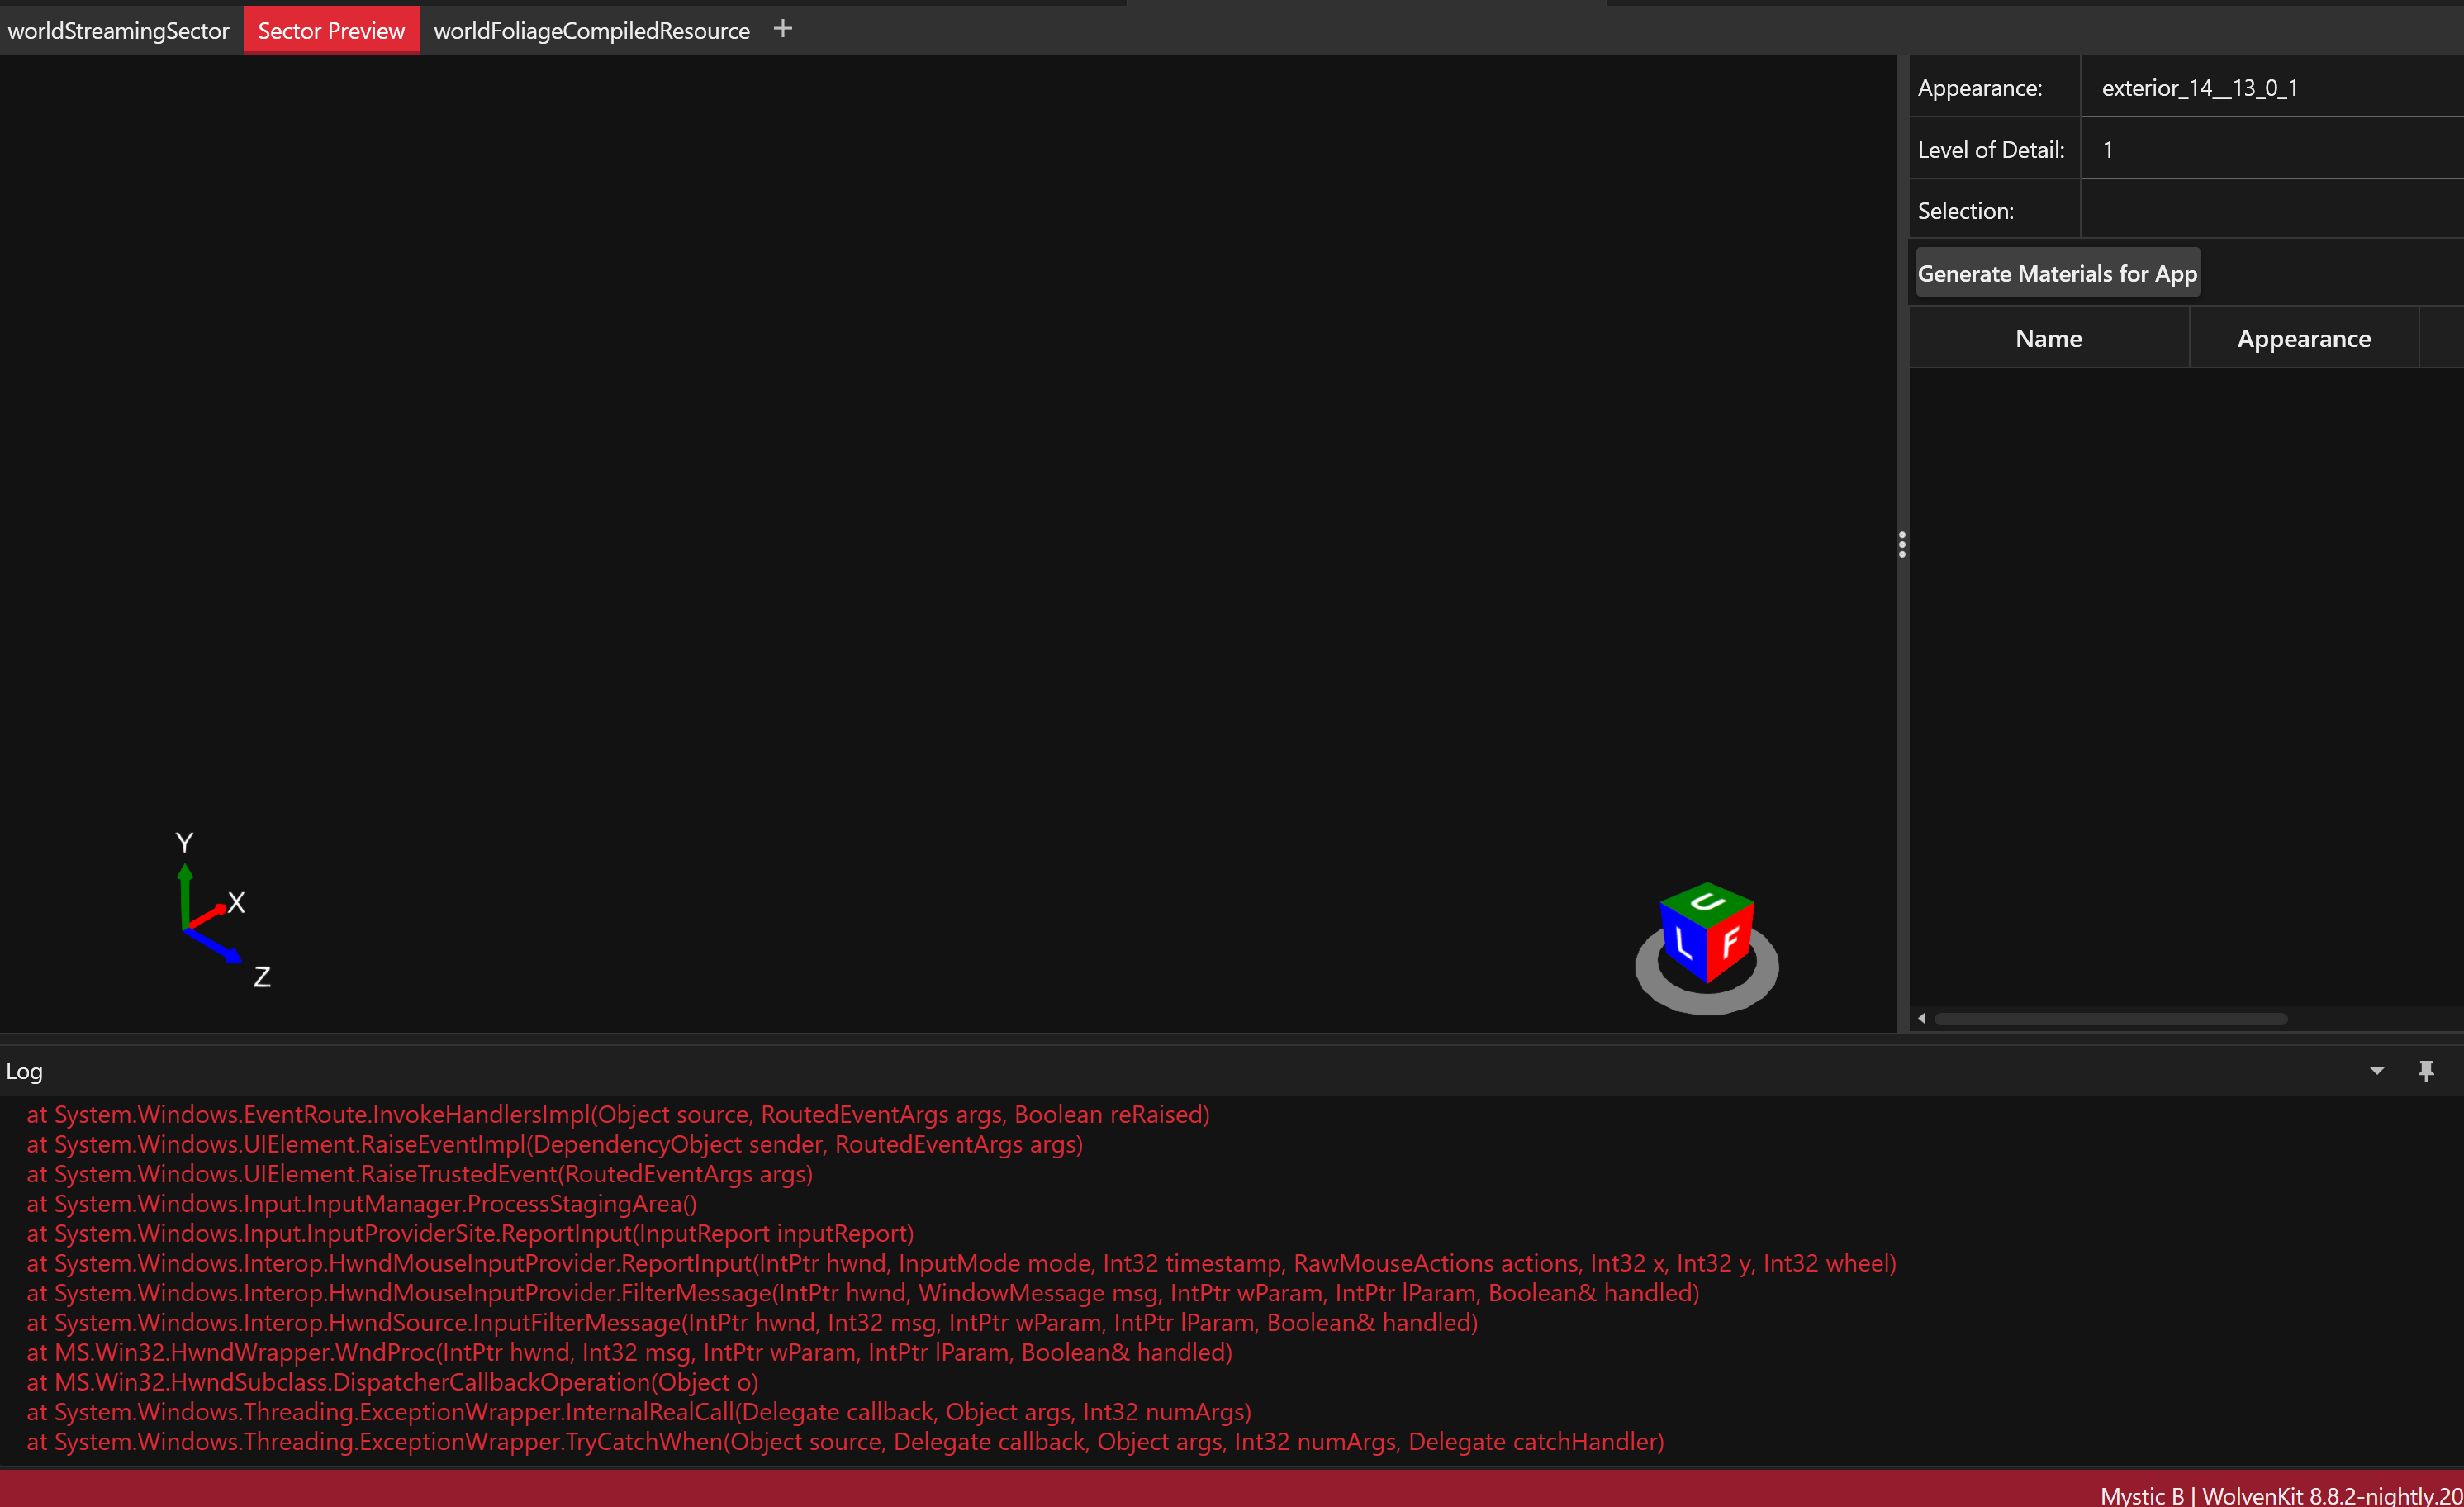Select the Sector Preview tab
This screenshot has width=2464, height=1507.
click(330, 30)
